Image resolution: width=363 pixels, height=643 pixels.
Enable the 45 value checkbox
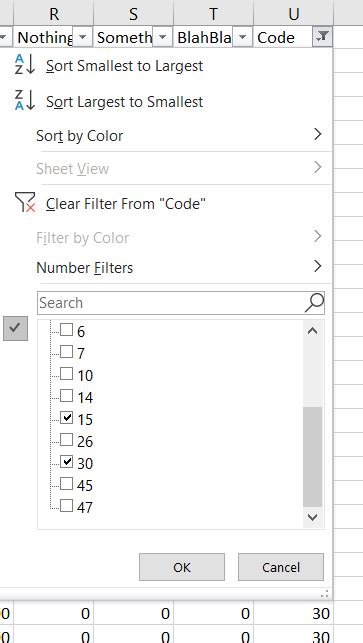(66, 484)
